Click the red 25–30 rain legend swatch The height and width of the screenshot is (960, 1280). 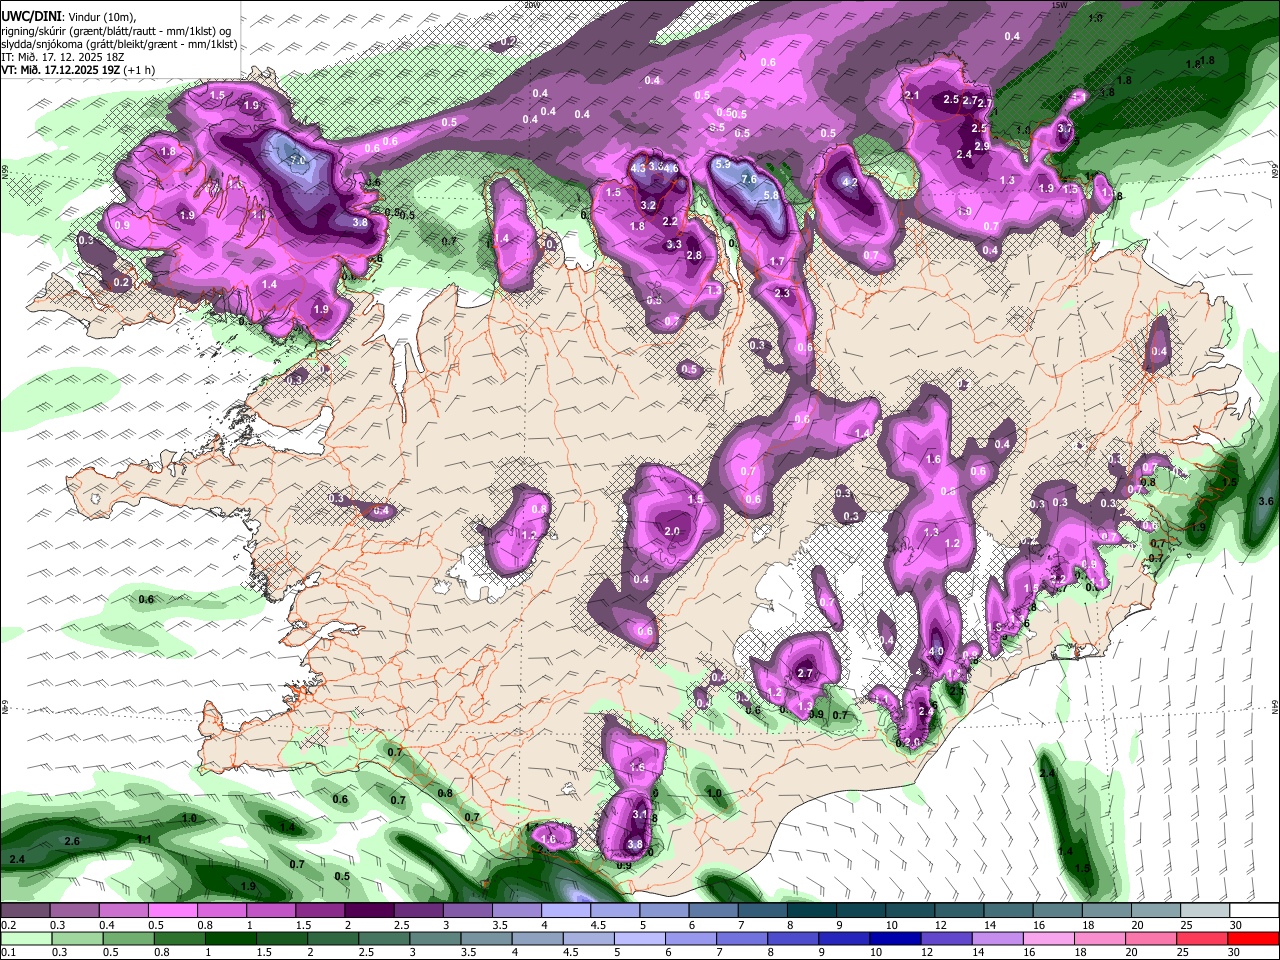click(x=1203, y=938)
